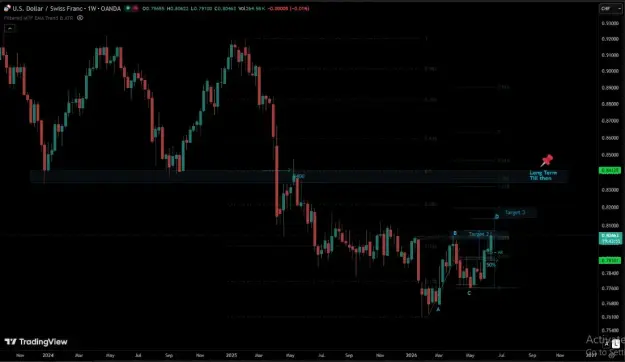Select the Target 3 label
This screenshot has width=625, height=362.
(x=515, y=212)
